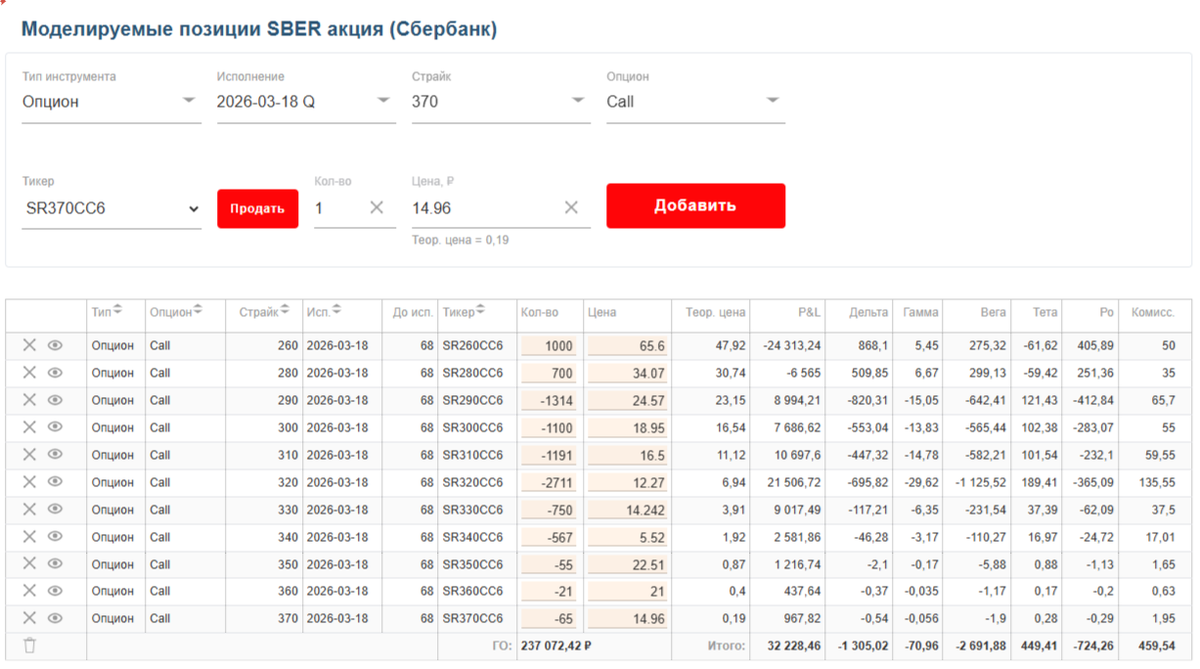
Task: Hide the SR360CC6 position
Action: pyautogui.click(x=55, y=590)
